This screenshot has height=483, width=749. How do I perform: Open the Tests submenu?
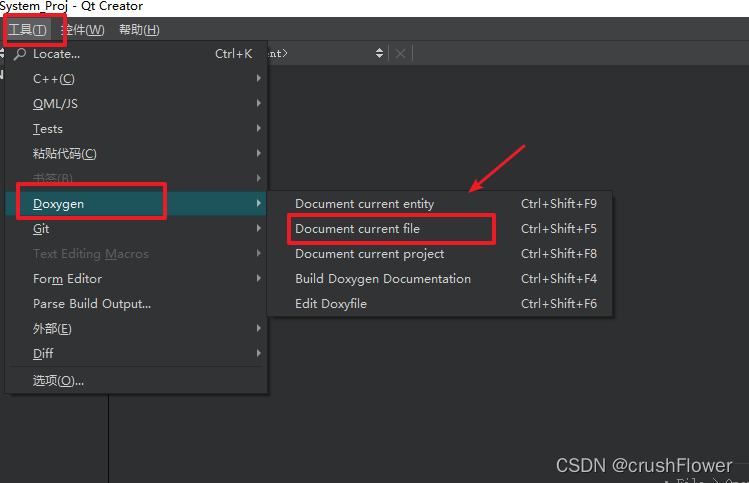tap(136, 129)
